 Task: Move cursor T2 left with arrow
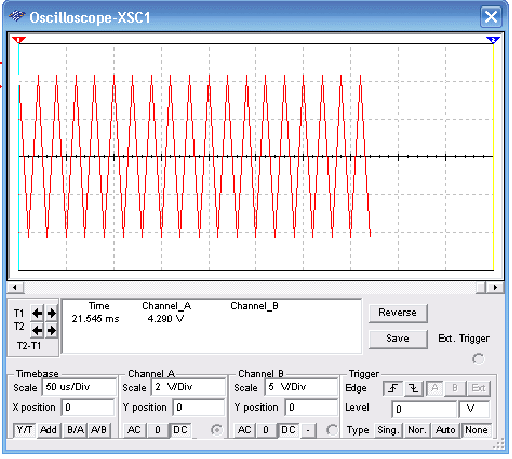pos(37,330)
